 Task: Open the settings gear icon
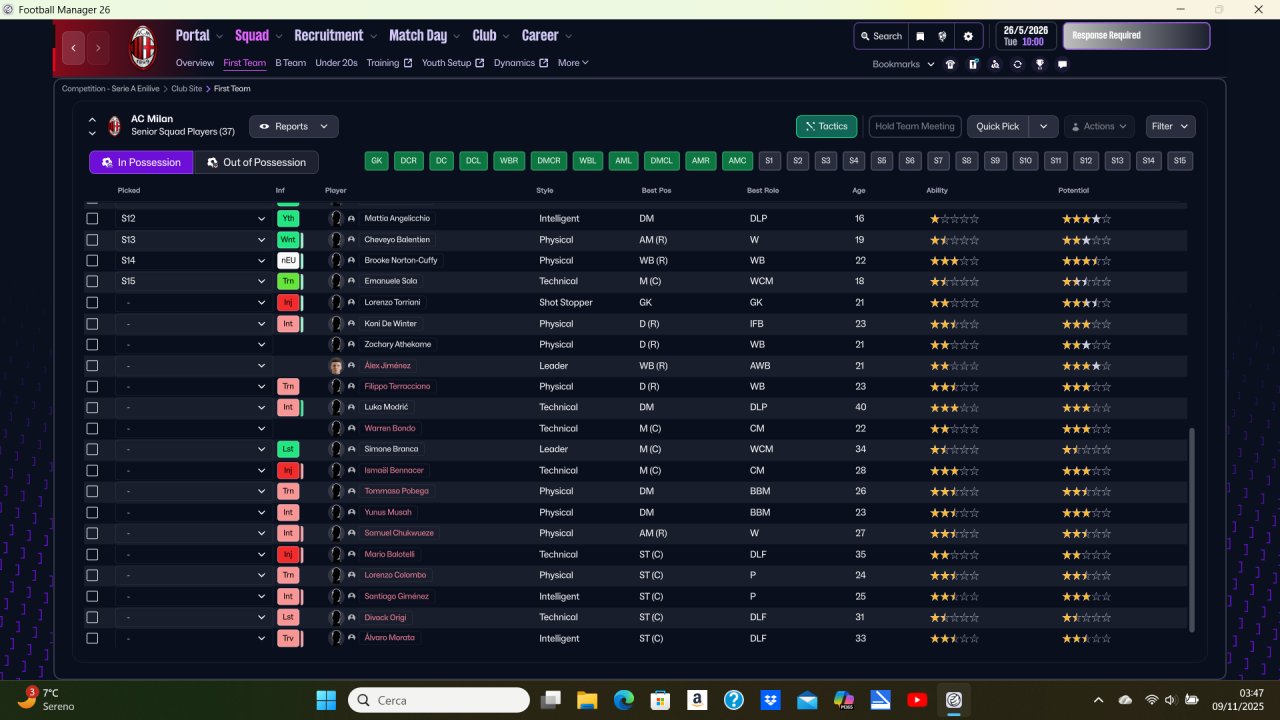[x=968, y=36]
